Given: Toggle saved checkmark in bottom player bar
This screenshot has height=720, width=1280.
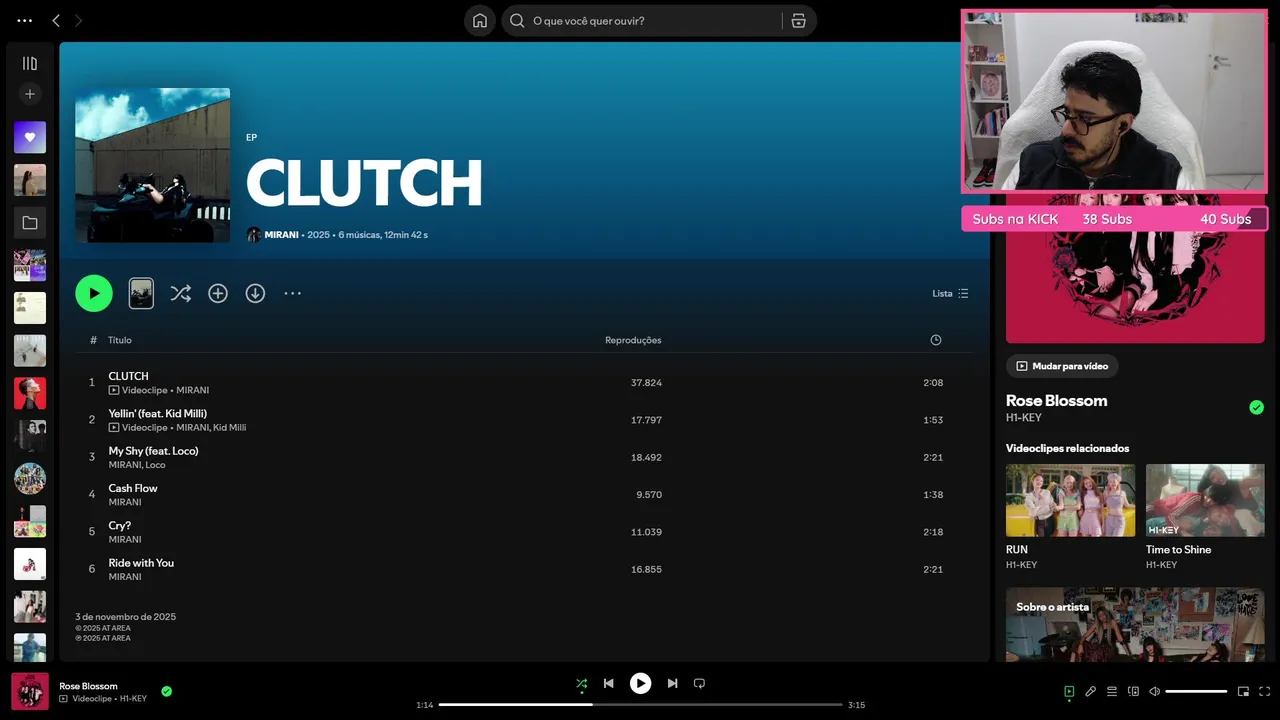Looking at the screenshot, I should tap(167, 691).
